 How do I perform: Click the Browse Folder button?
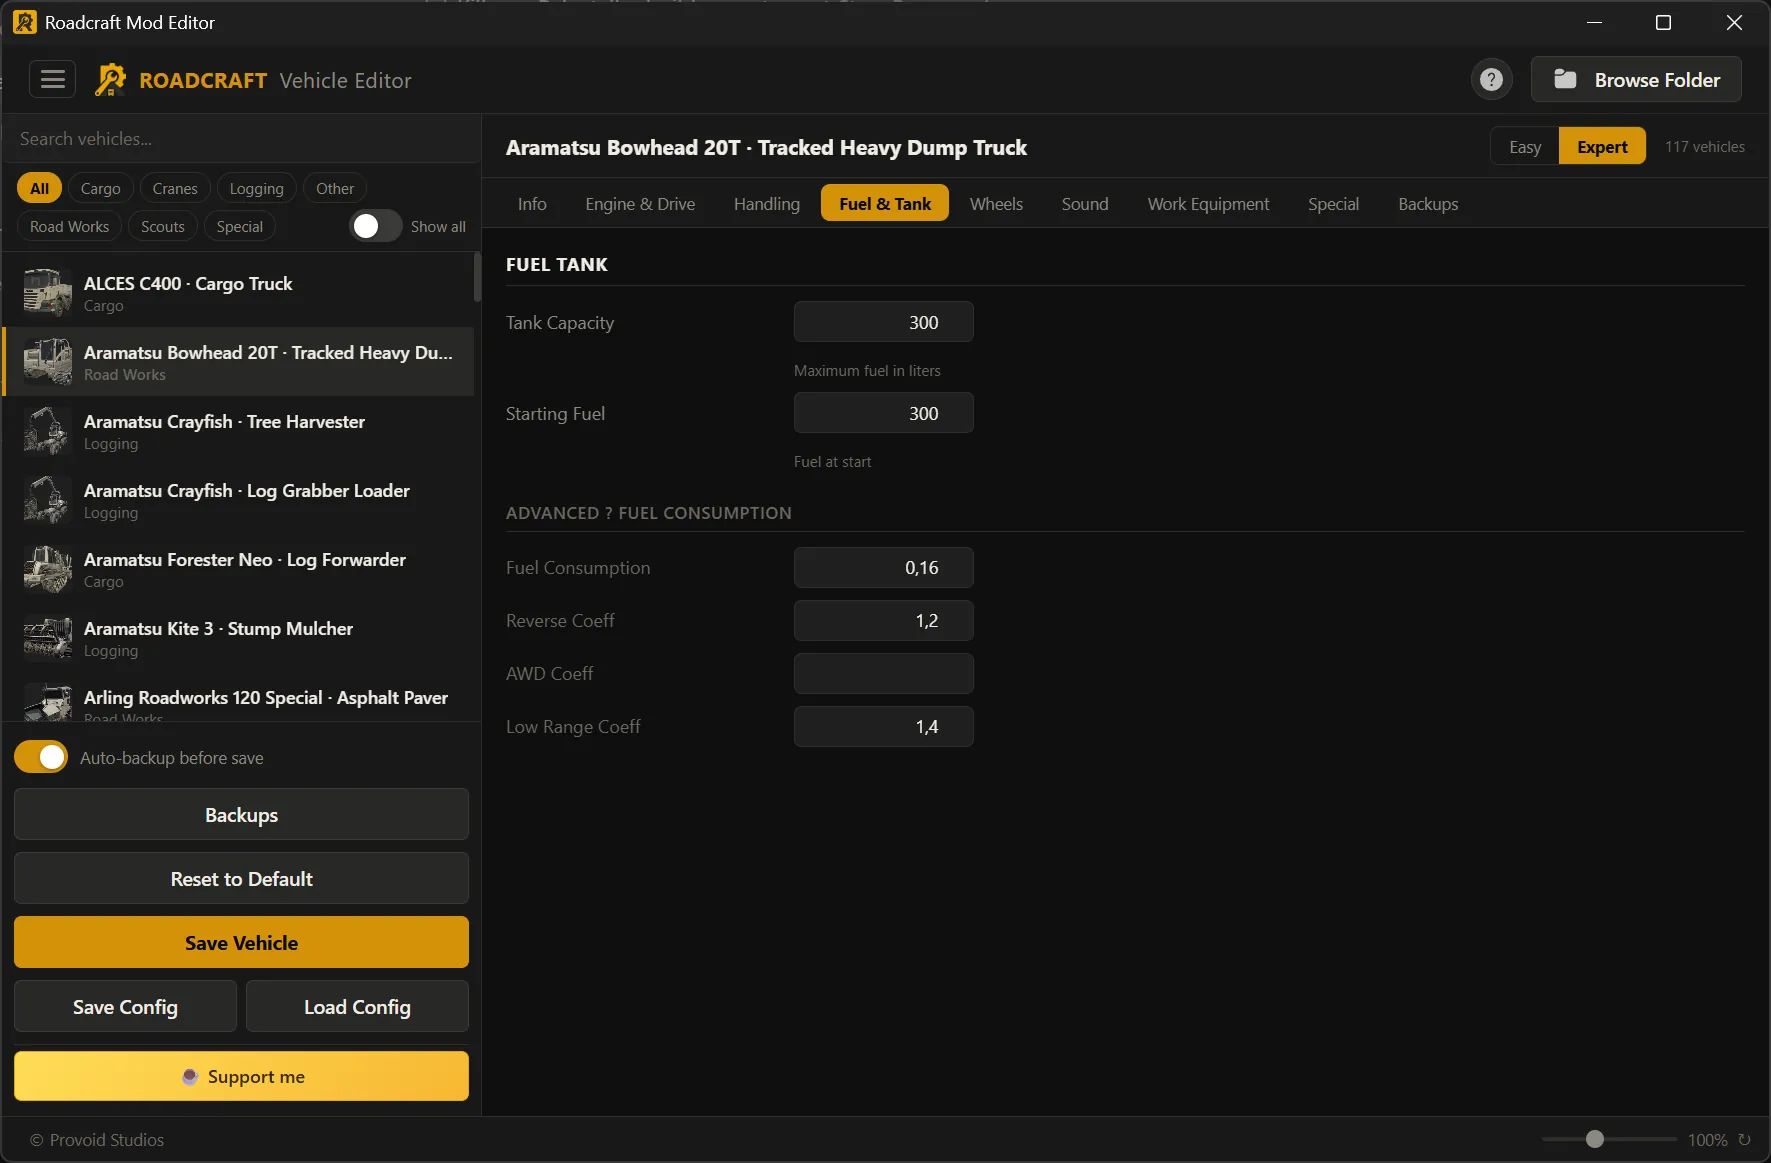(x=1636, y=80)
